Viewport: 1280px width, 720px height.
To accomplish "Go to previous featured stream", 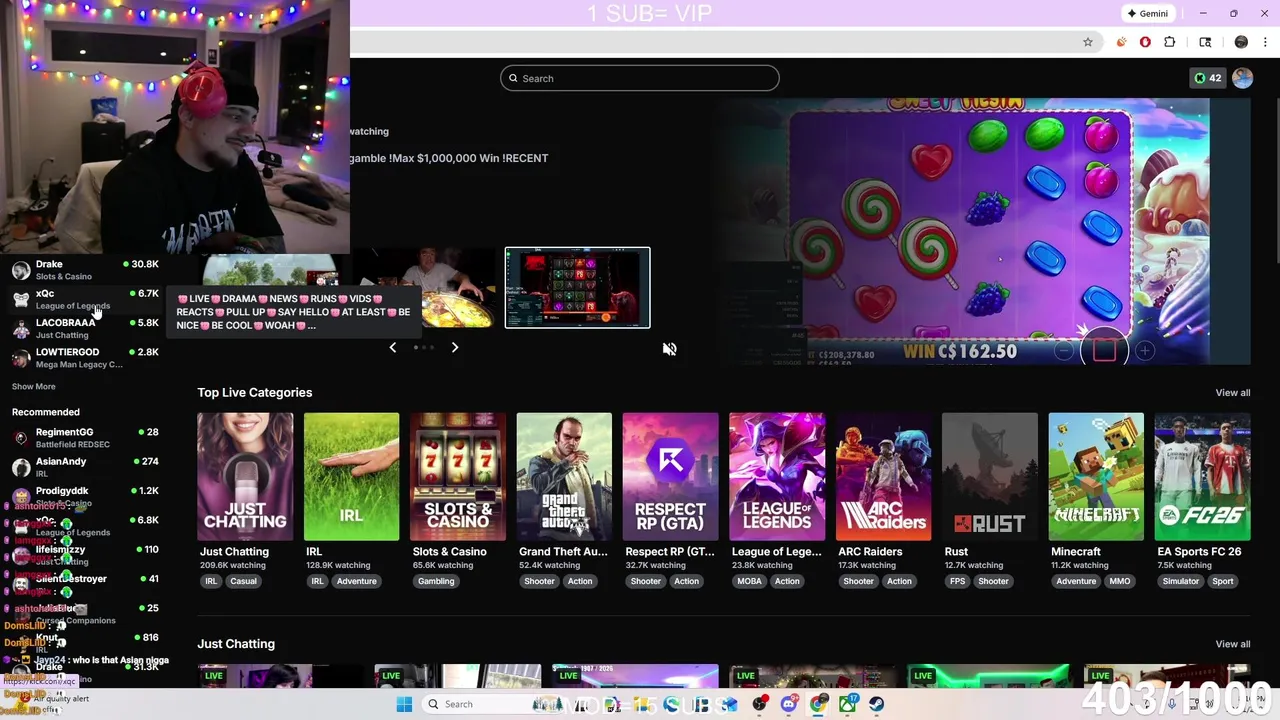I will point(392,347).
